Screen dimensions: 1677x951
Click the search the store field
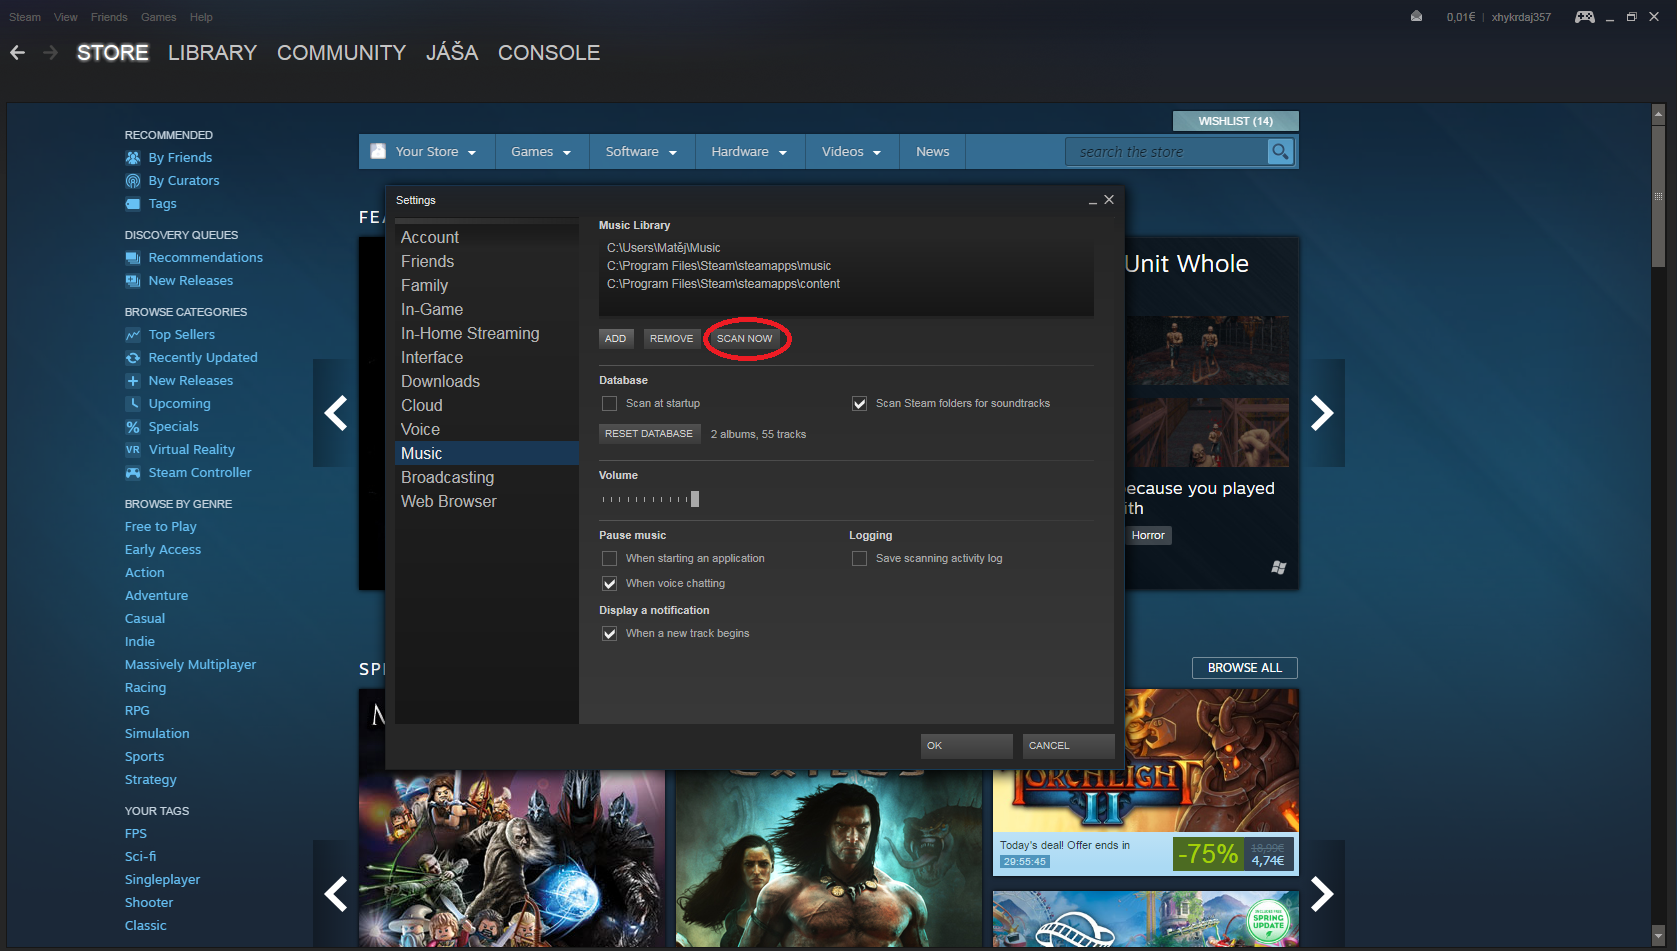pyautogui.click(x=1166, y=152)
